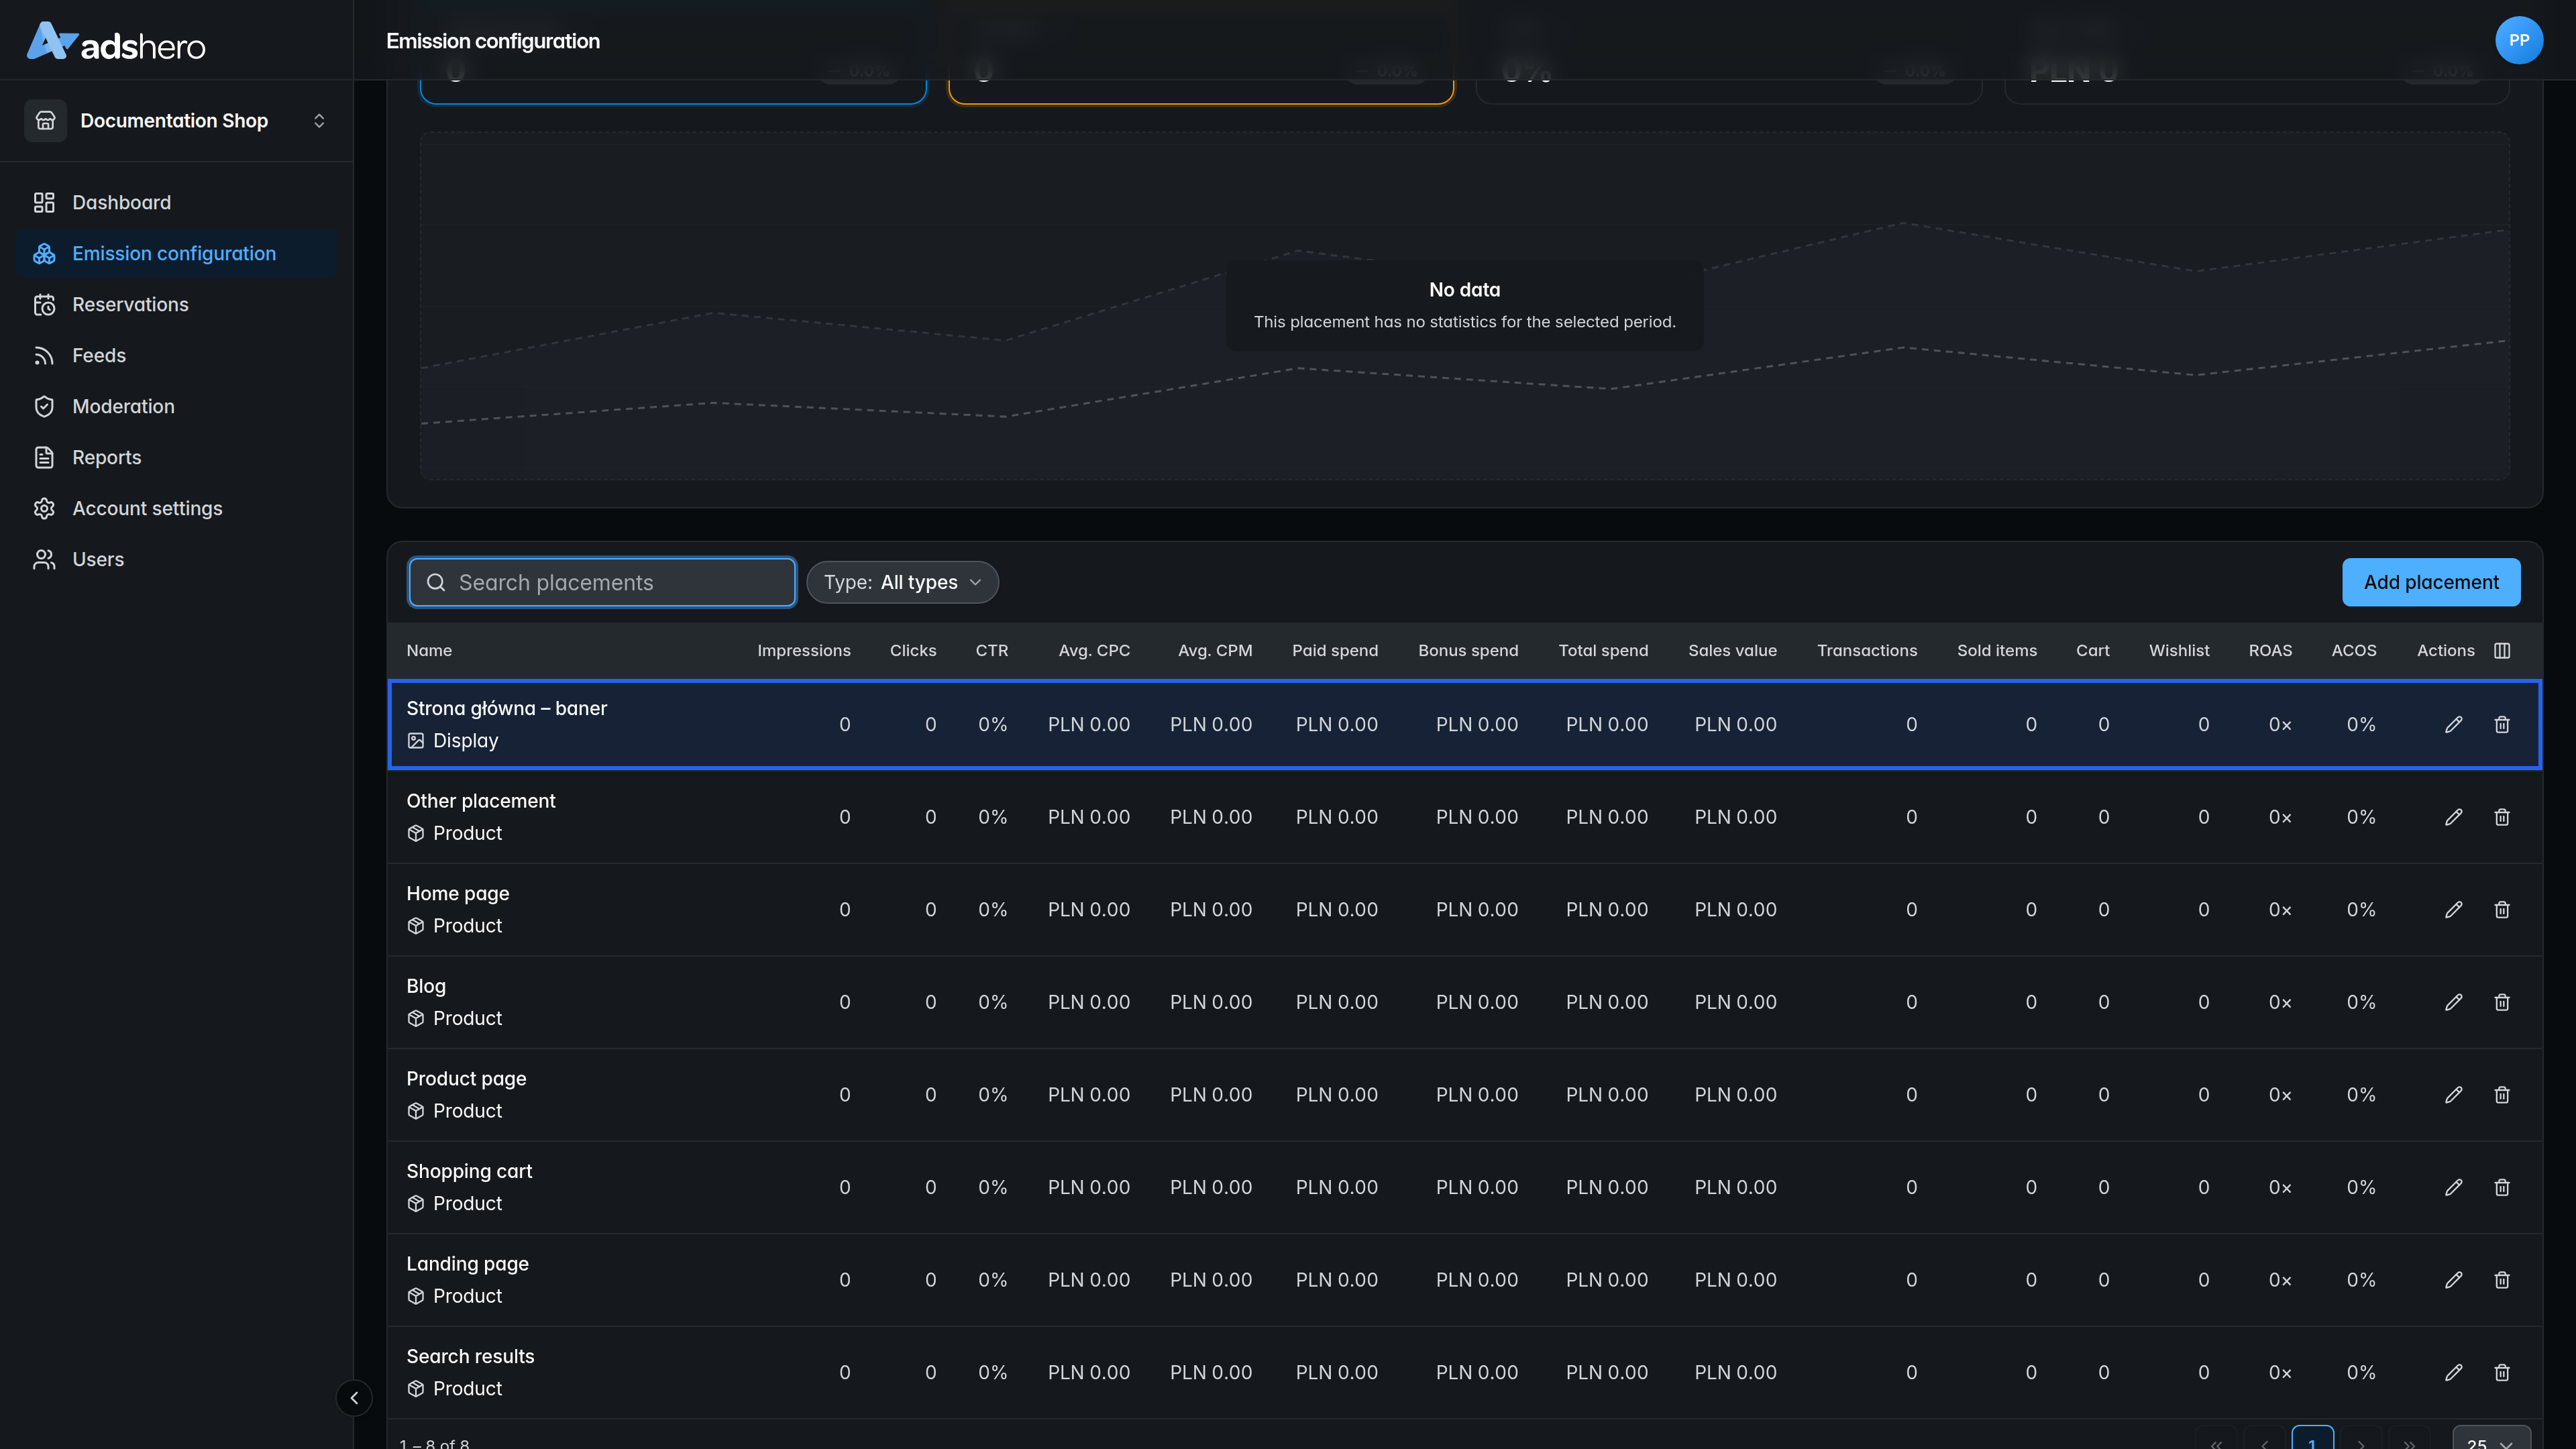Open the PP user avatar menu

coord(2518,40)
